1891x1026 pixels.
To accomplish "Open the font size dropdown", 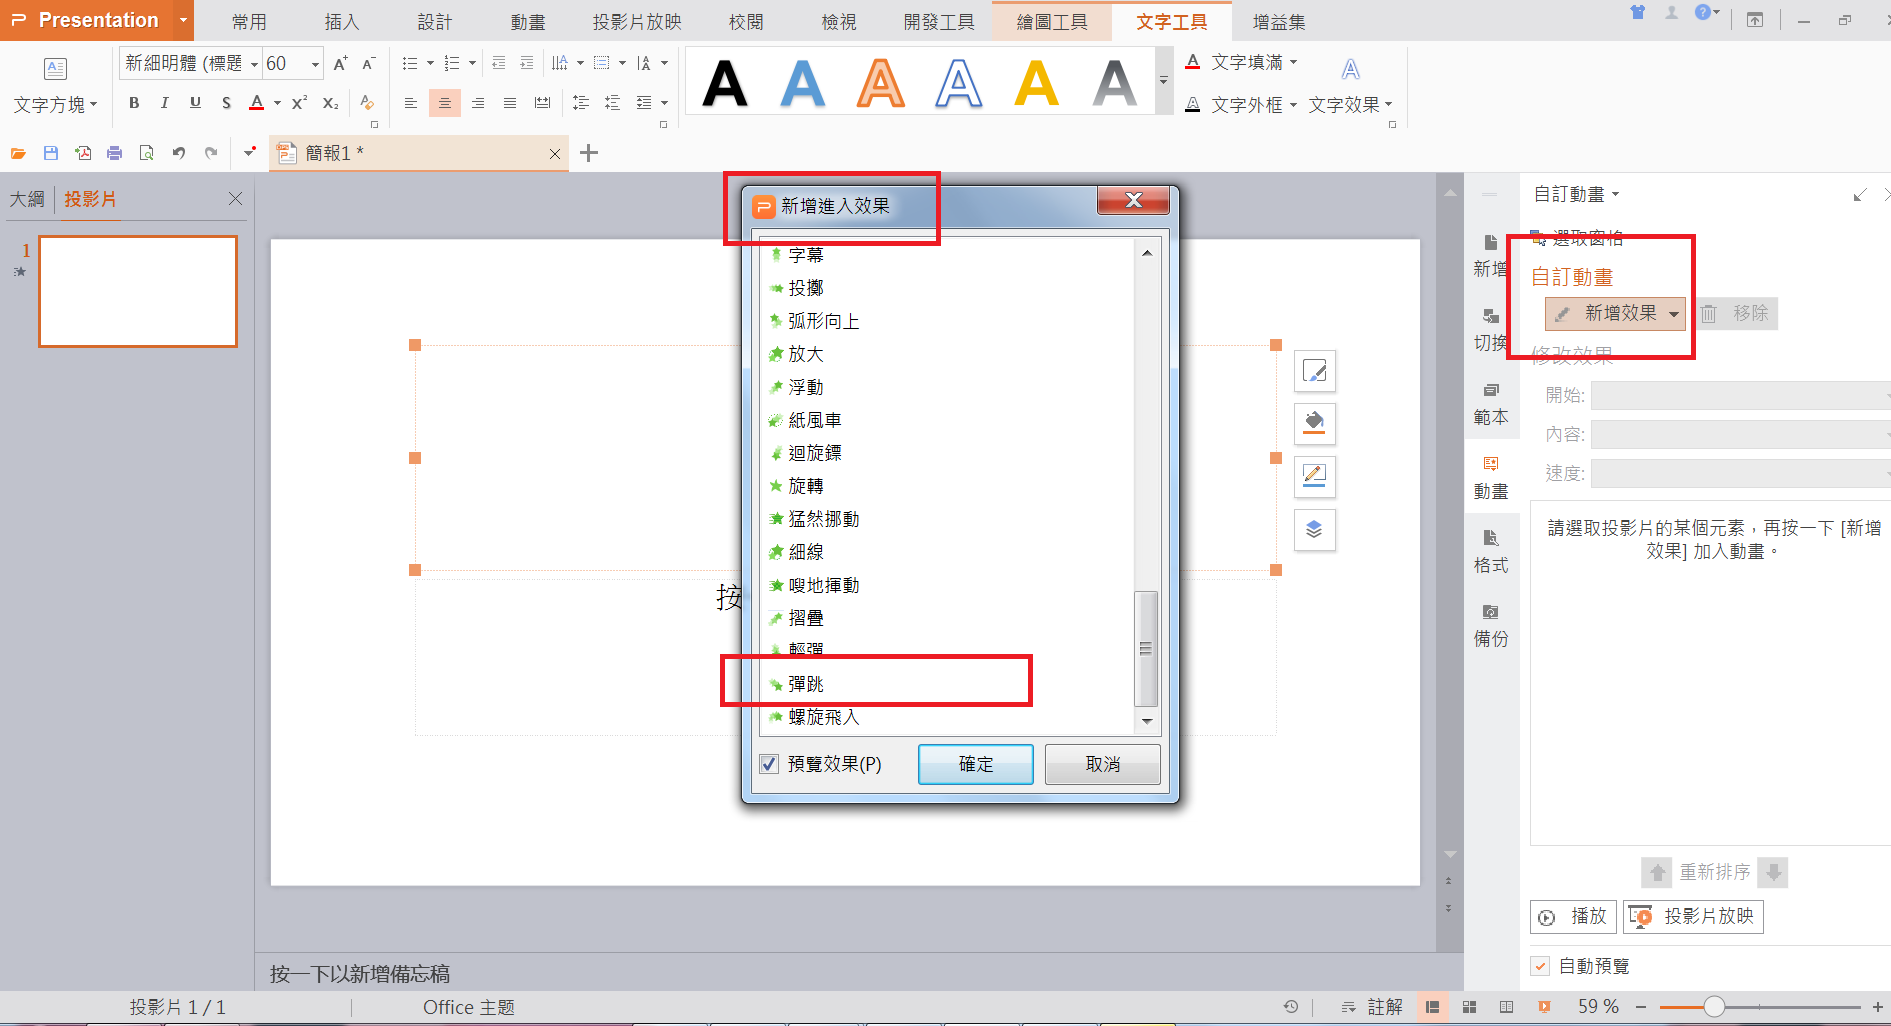I will (315, 64).
